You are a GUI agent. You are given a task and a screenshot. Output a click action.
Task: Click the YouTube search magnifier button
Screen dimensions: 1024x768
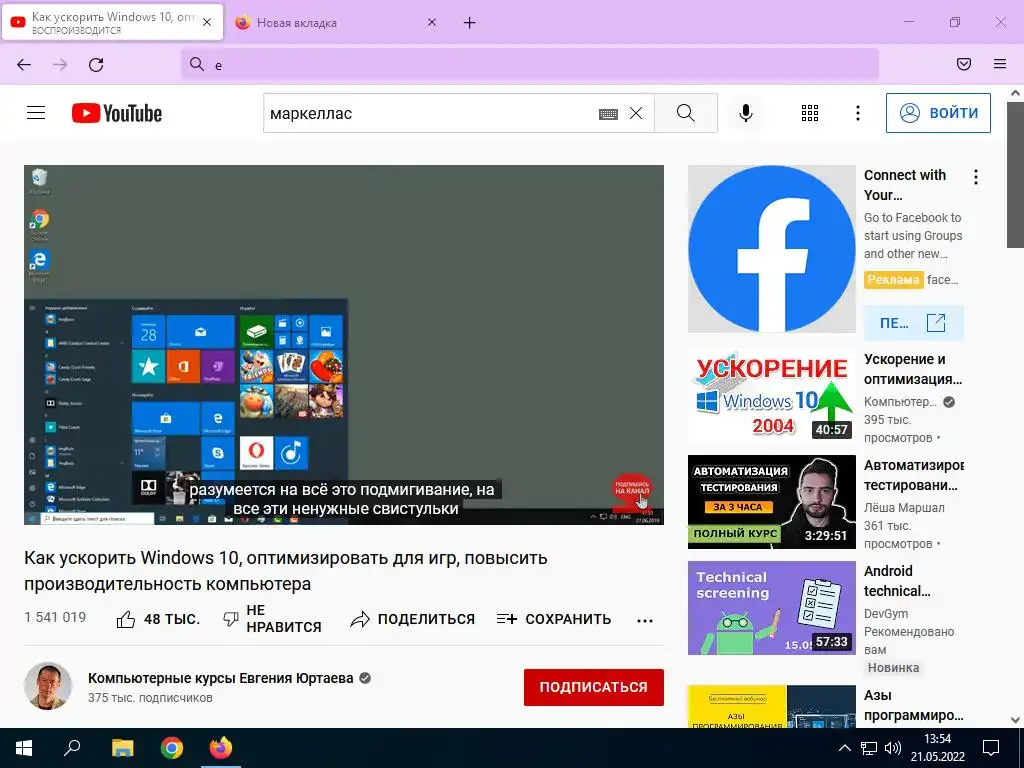pyautogui.click(x=686, y=113)
